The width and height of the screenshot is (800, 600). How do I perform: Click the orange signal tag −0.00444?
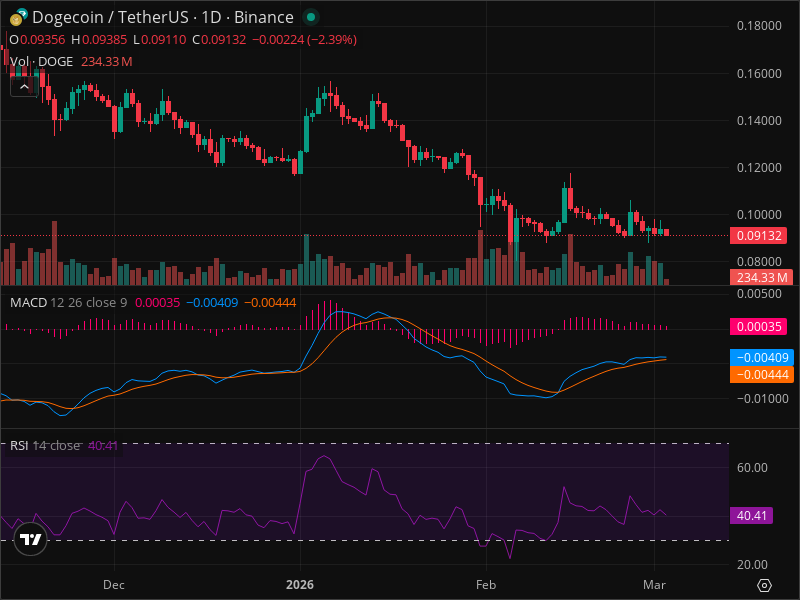(x=762, y=374)
